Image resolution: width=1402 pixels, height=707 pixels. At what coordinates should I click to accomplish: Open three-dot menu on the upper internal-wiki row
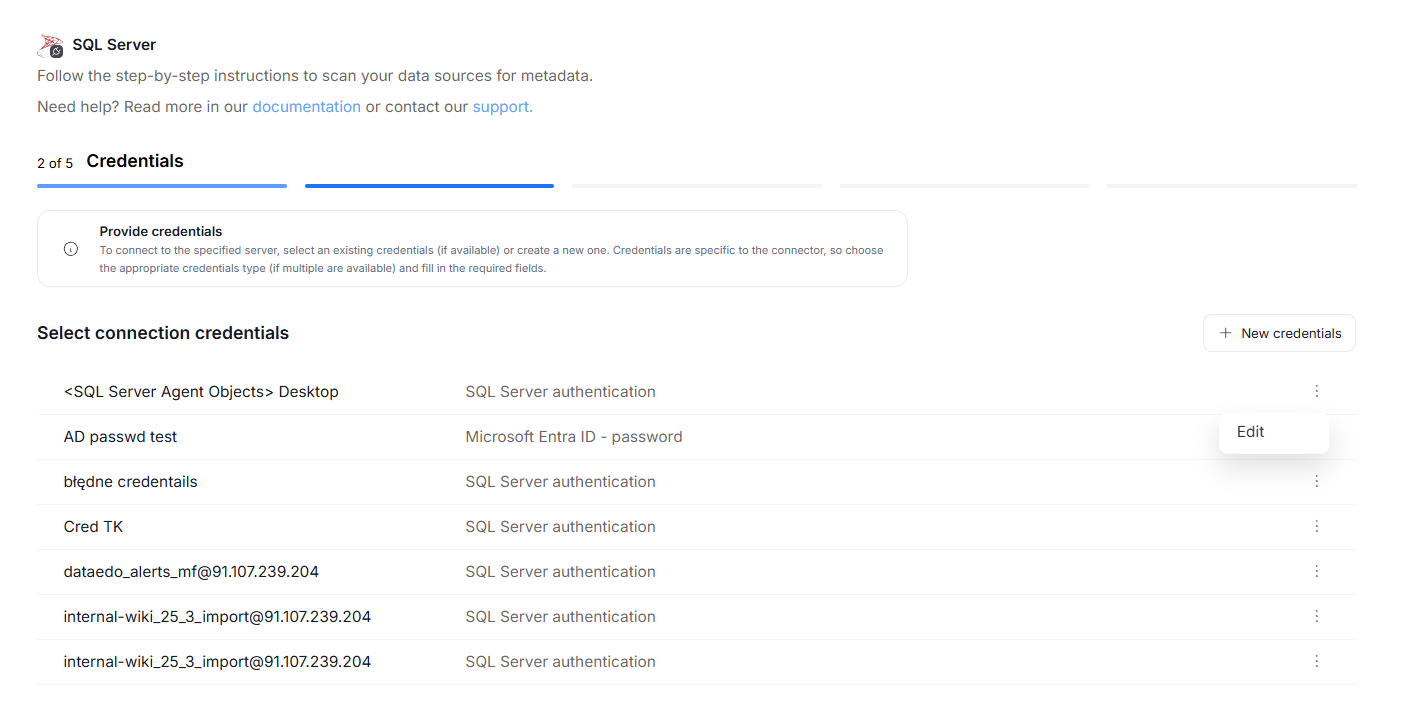click(x=1316, y=616)
